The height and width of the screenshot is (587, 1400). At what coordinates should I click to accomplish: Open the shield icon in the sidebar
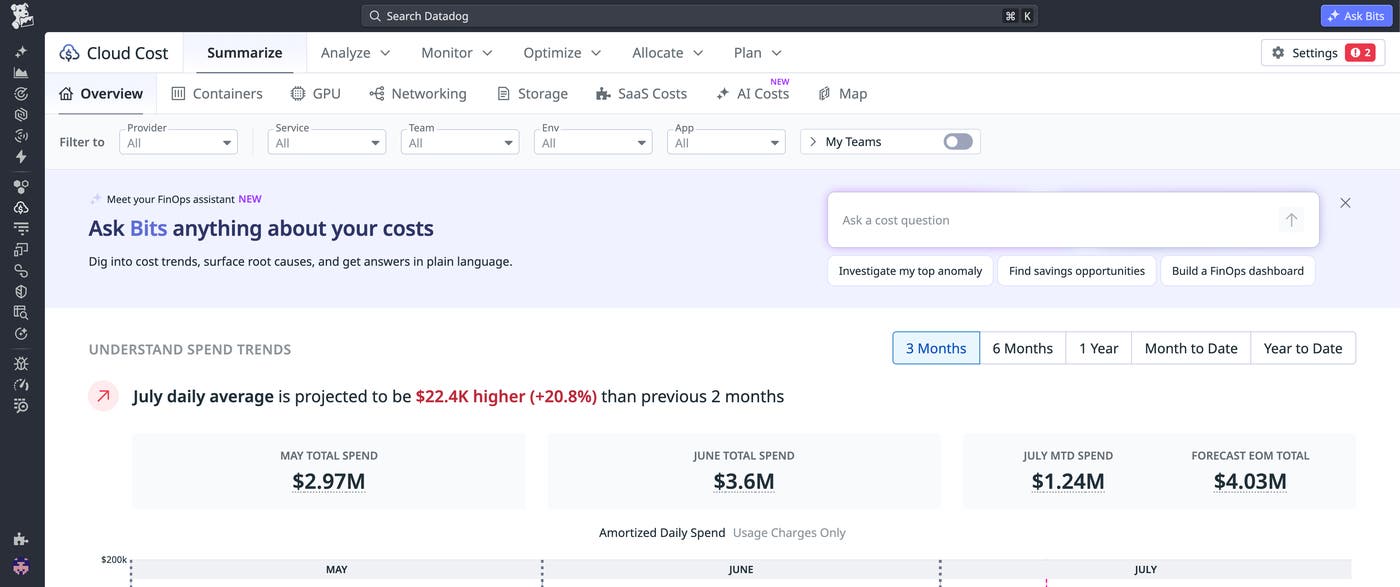point(21,291)
